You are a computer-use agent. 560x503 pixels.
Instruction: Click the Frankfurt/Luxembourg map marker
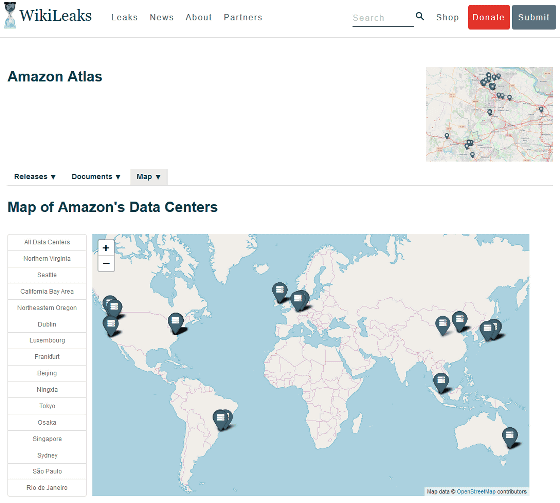299,300
